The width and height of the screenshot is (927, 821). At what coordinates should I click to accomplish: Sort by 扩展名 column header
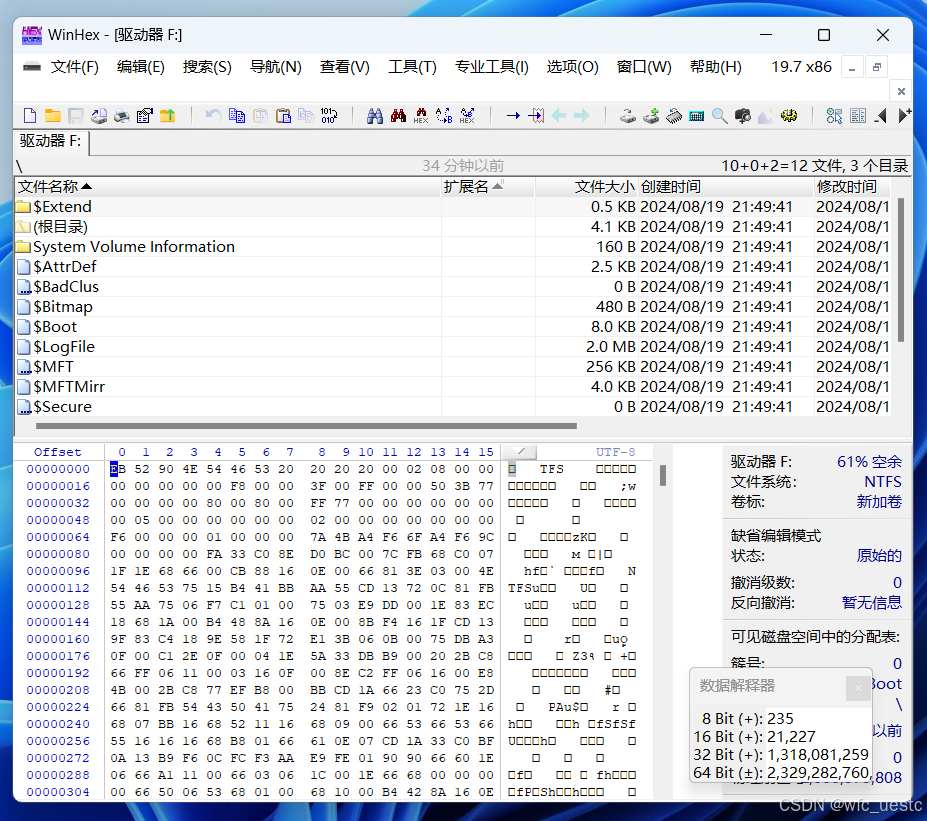[488, 187]
